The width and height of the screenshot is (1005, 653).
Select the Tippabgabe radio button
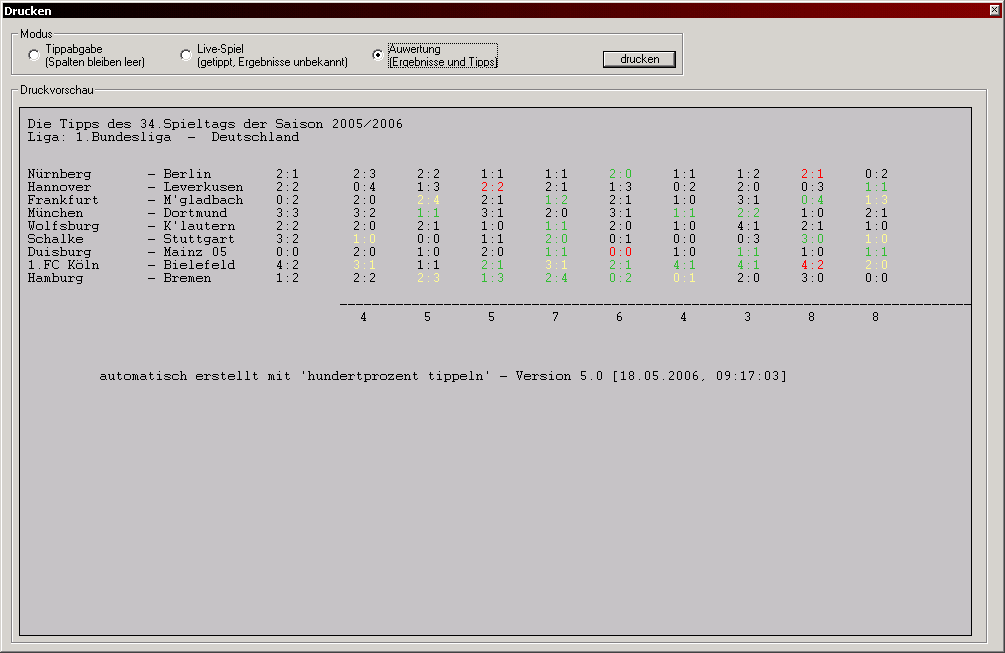pos(34,55)
